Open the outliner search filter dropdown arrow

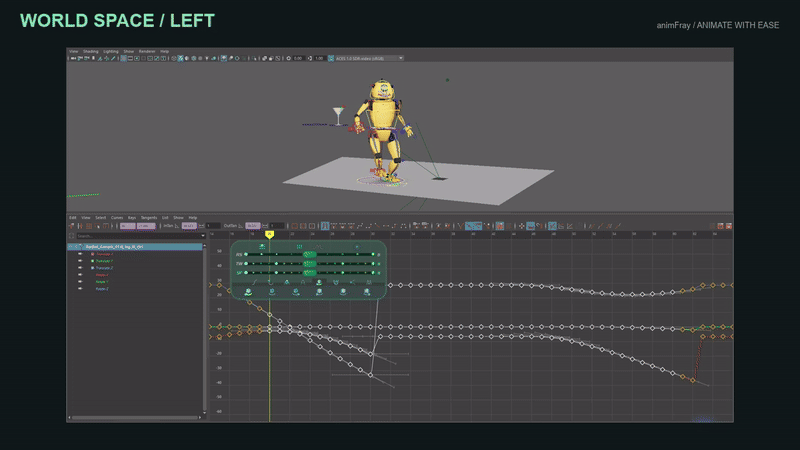click(203, 236)
